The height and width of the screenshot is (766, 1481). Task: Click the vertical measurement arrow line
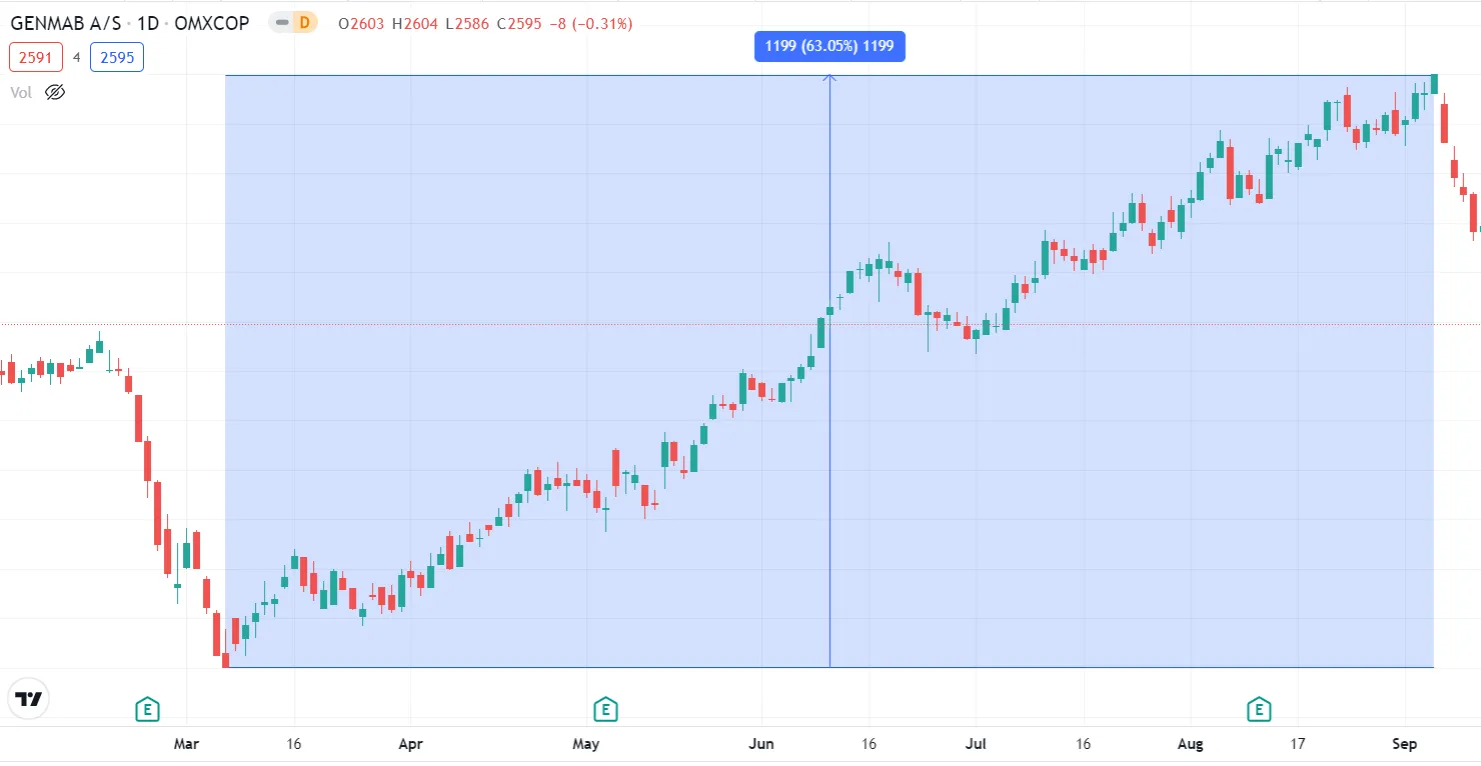point(829,400)
